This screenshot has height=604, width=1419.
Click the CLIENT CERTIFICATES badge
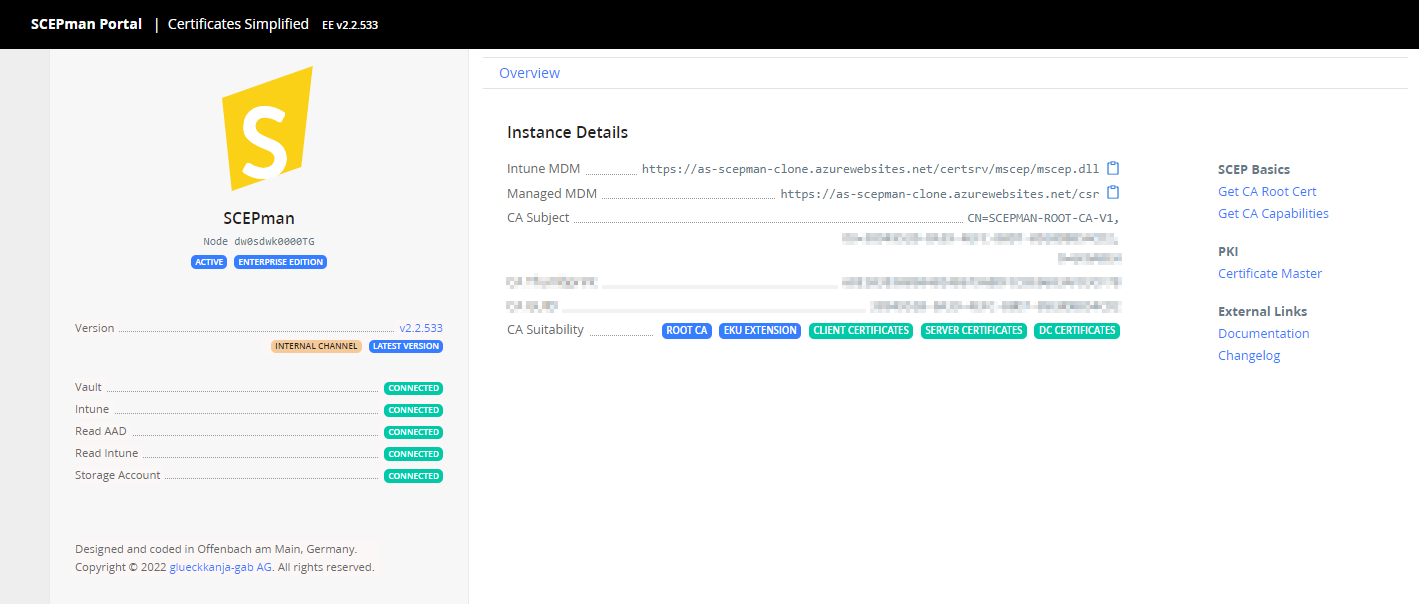[861, 330]
